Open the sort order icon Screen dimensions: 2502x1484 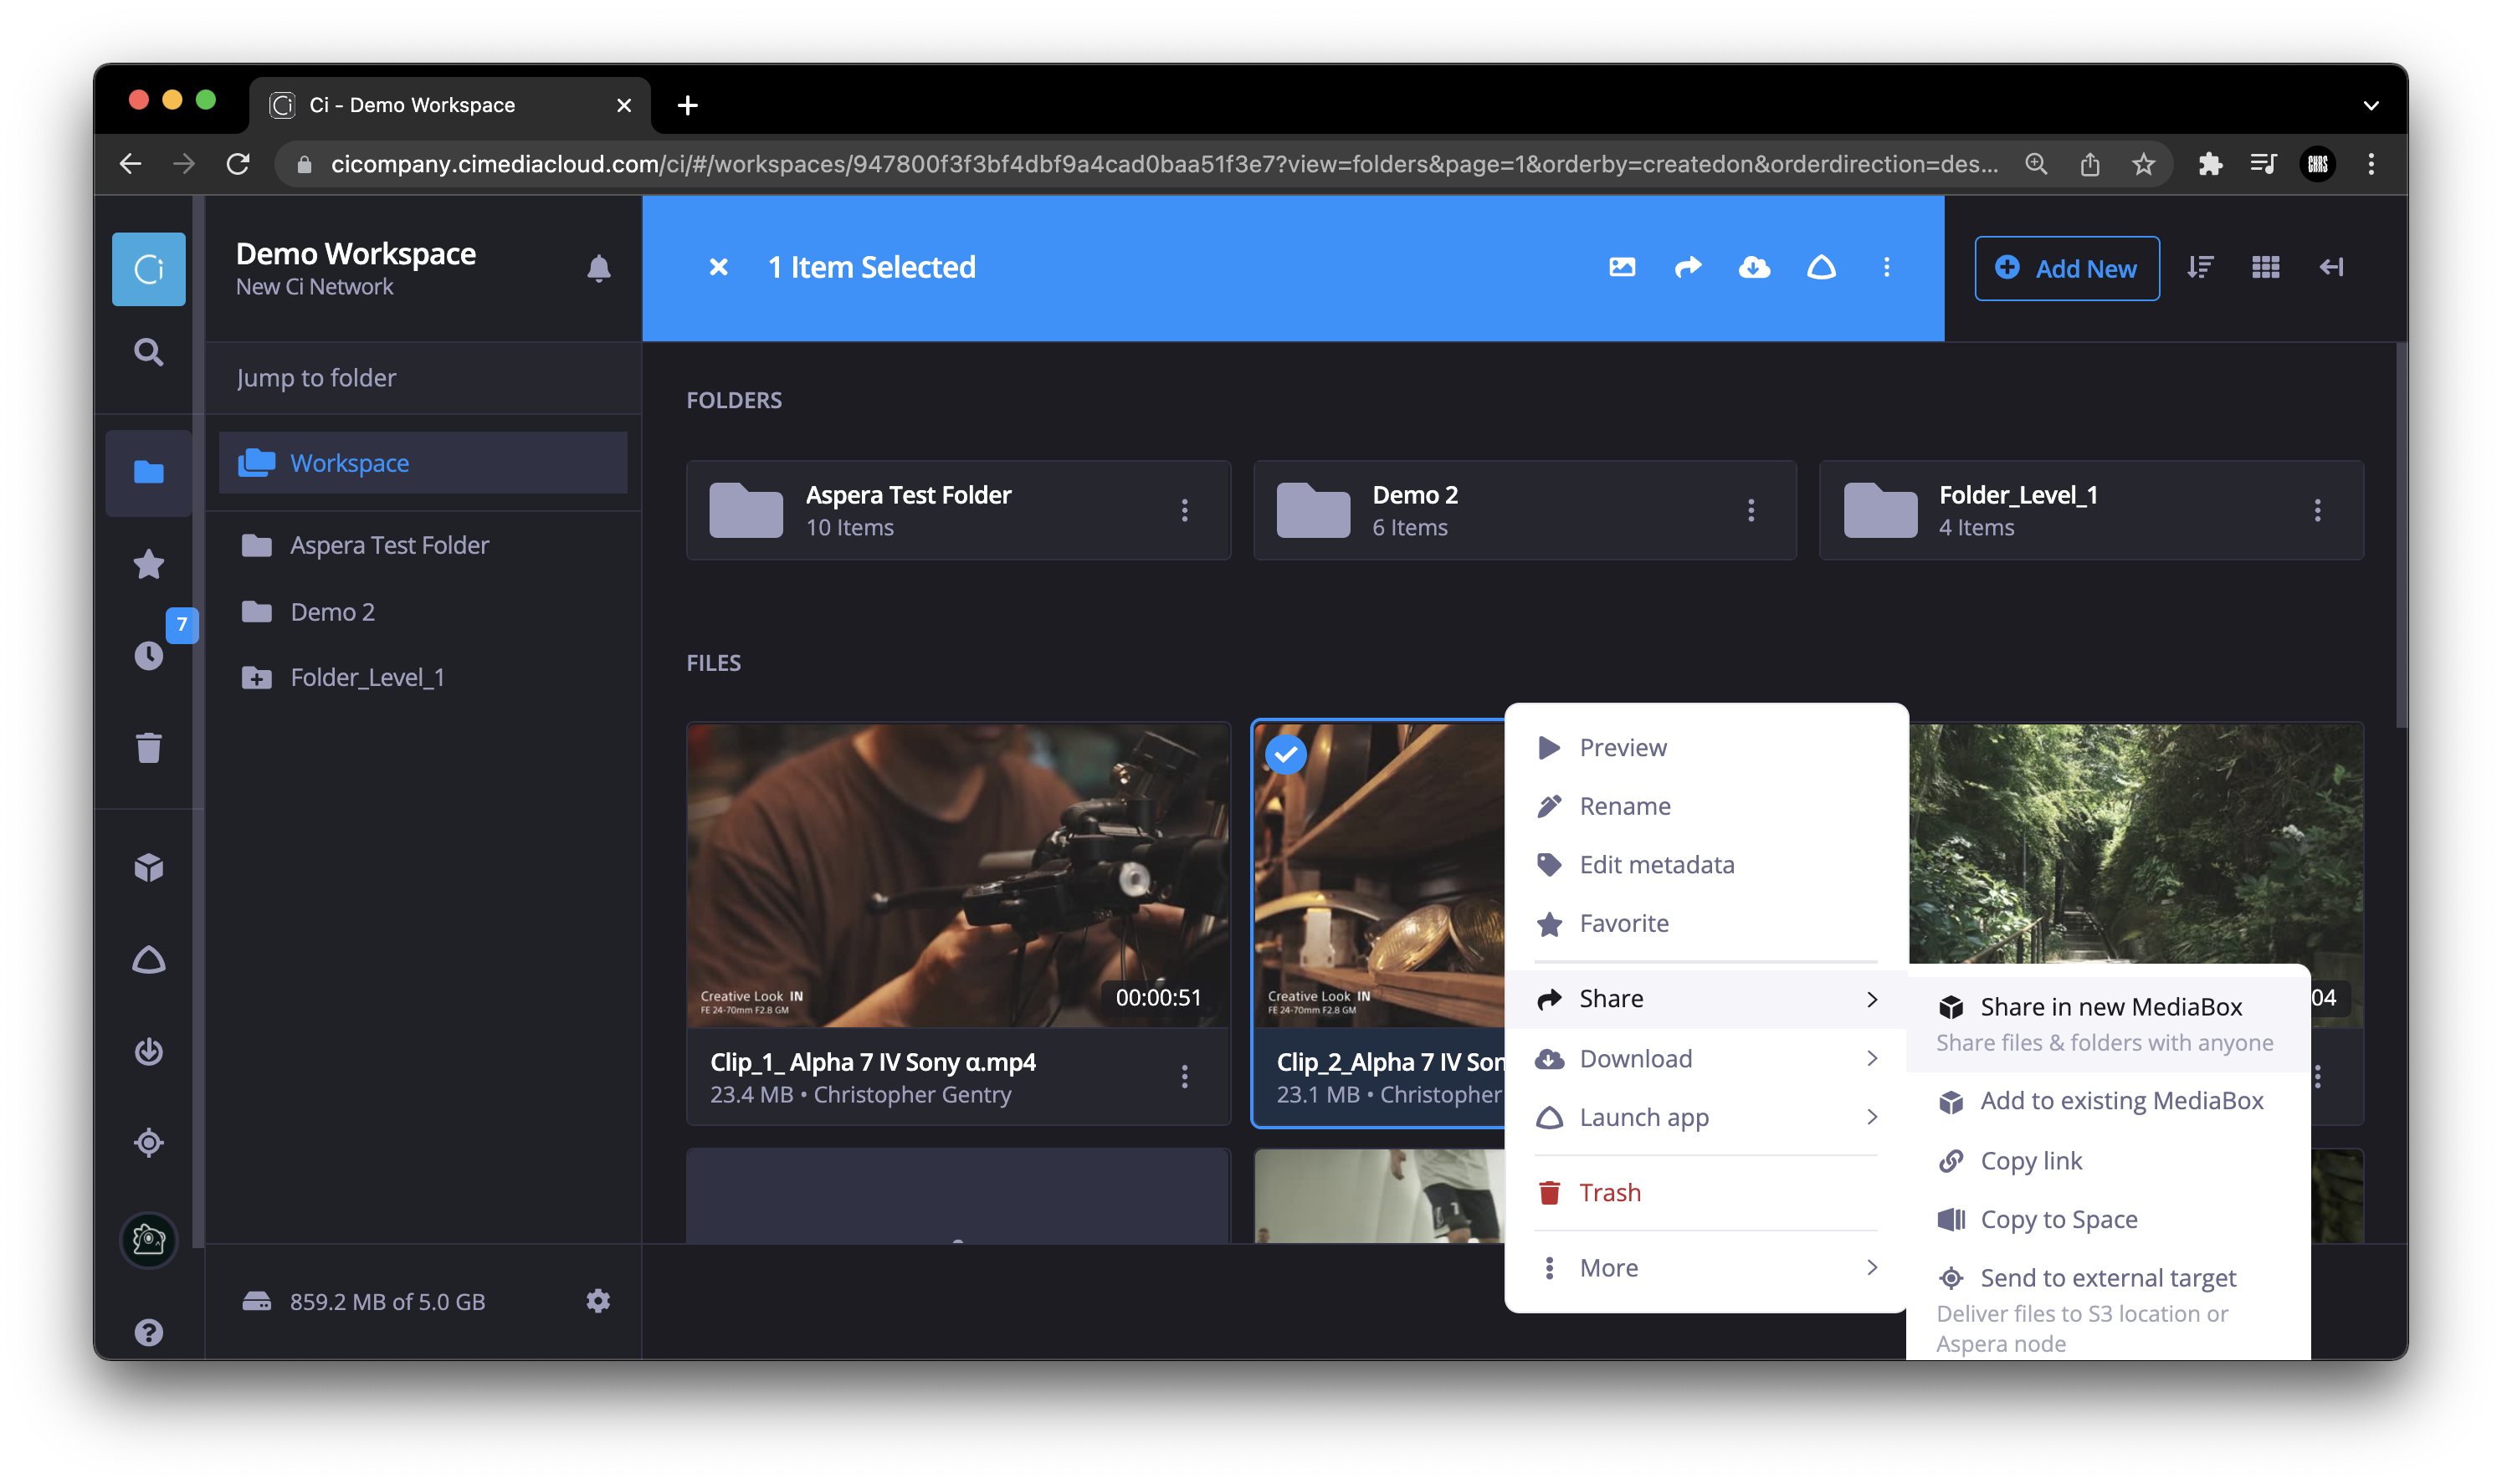click(2200, 267)
